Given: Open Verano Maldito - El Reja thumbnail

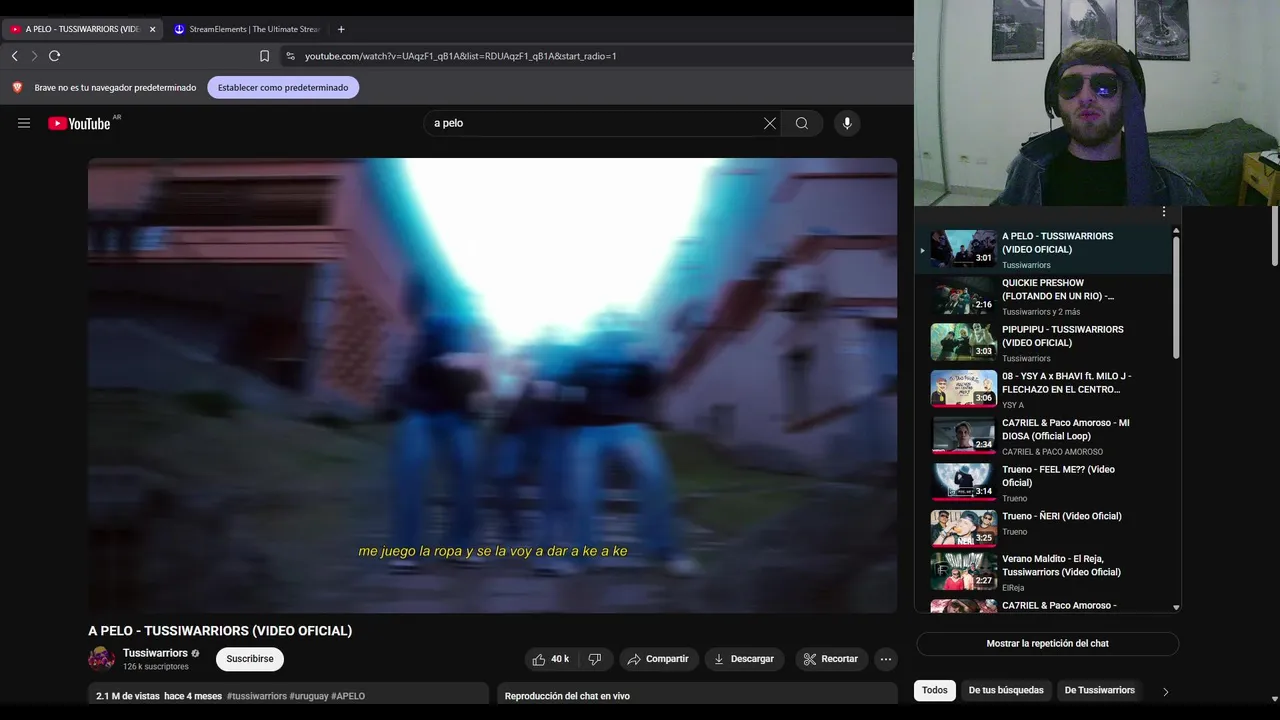Looking at the screenshot, I should pyautogui.click(x=964, y=572).
